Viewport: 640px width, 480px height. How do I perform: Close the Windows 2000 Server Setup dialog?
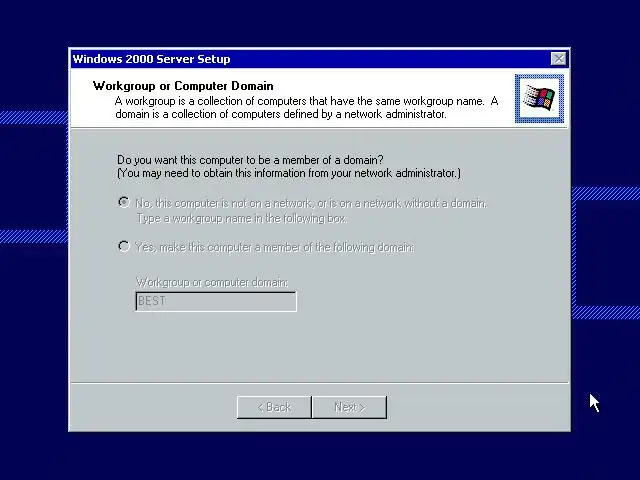pos(558,59)
